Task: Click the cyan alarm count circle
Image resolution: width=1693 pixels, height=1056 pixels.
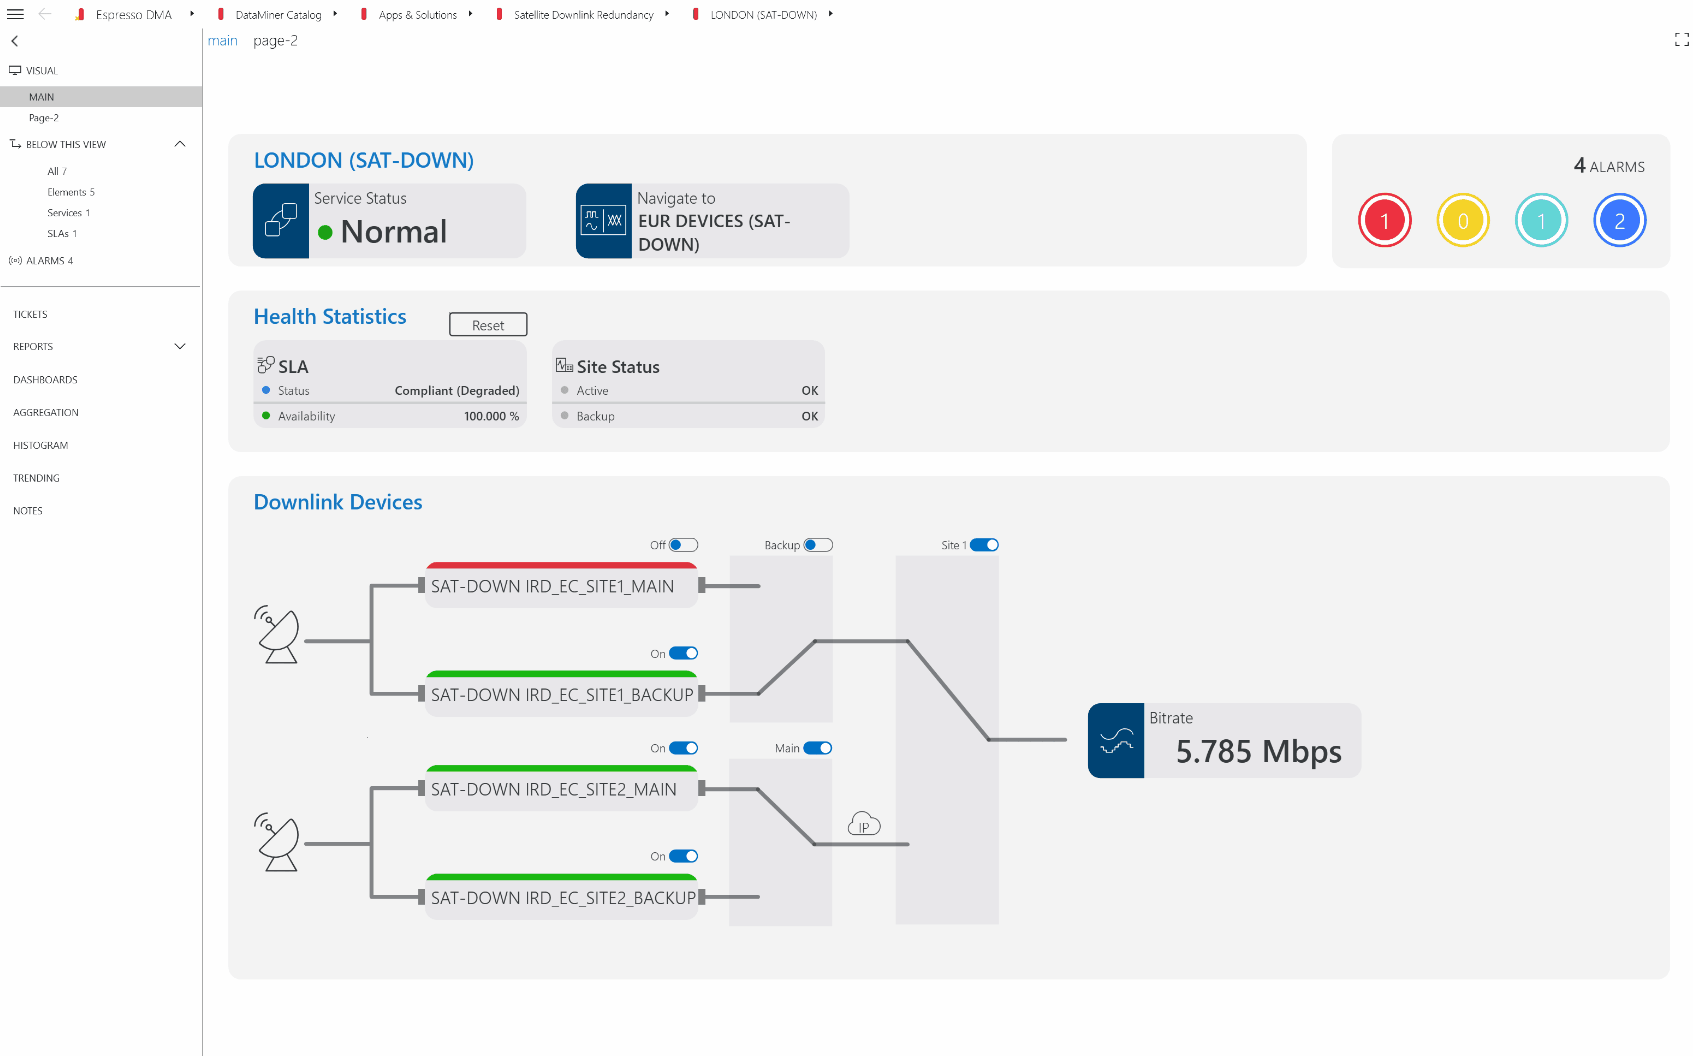Action: pos(1541,221)
